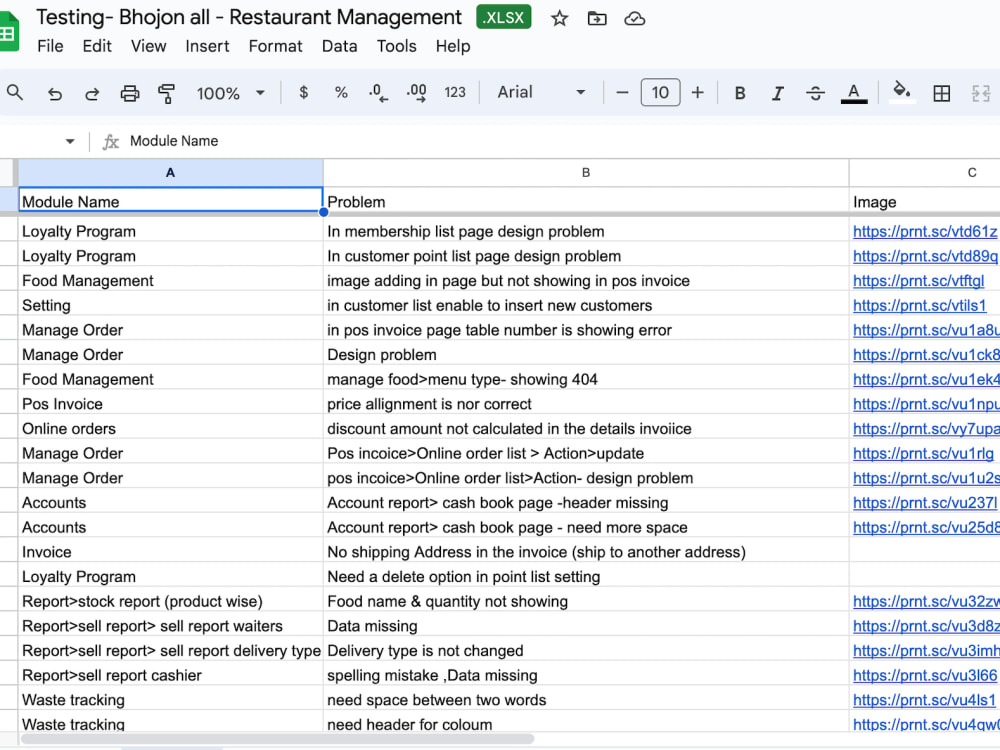Viewport: 1000px width, 750px height.
Task: Open the search menus magnifier icon
Action: (15, 92)
